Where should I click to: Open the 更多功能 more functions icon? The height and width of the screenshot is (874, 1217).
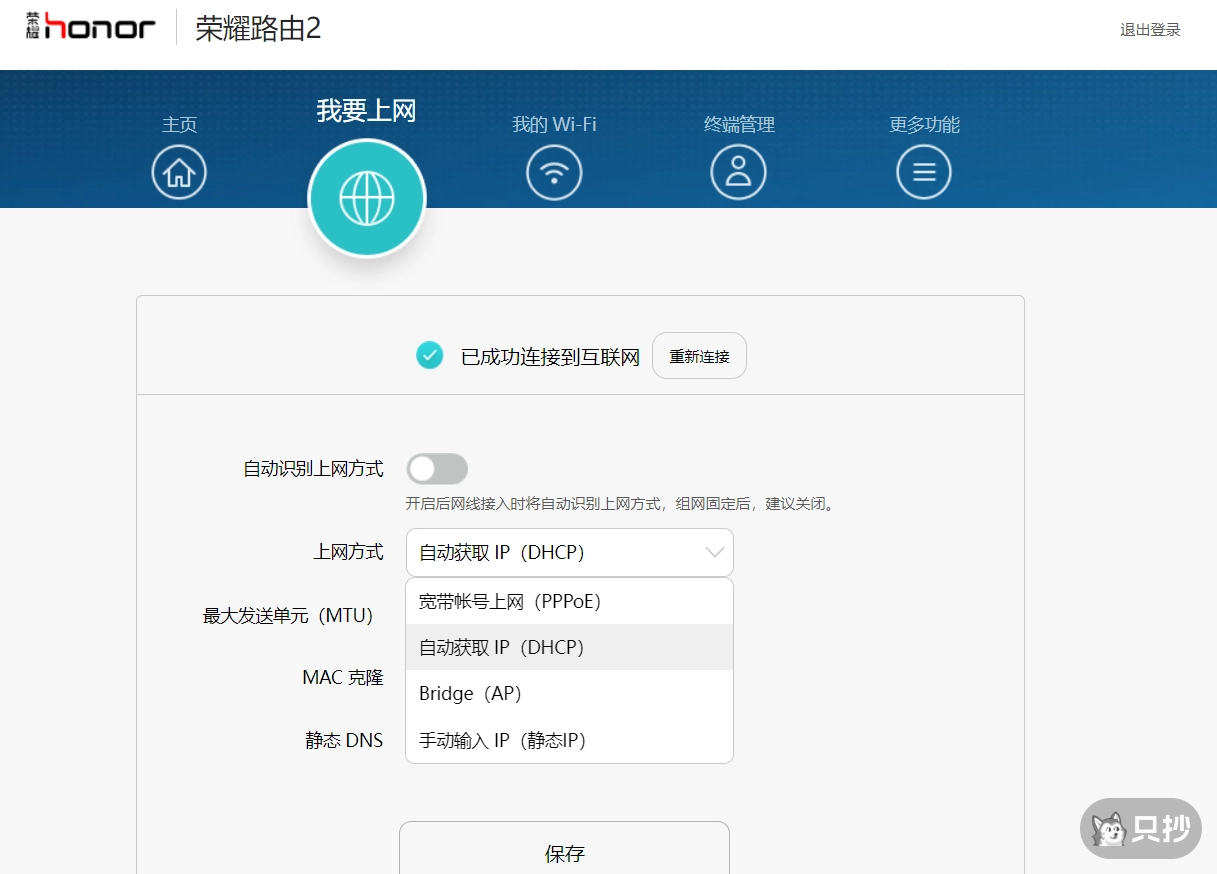coord(923,172)
